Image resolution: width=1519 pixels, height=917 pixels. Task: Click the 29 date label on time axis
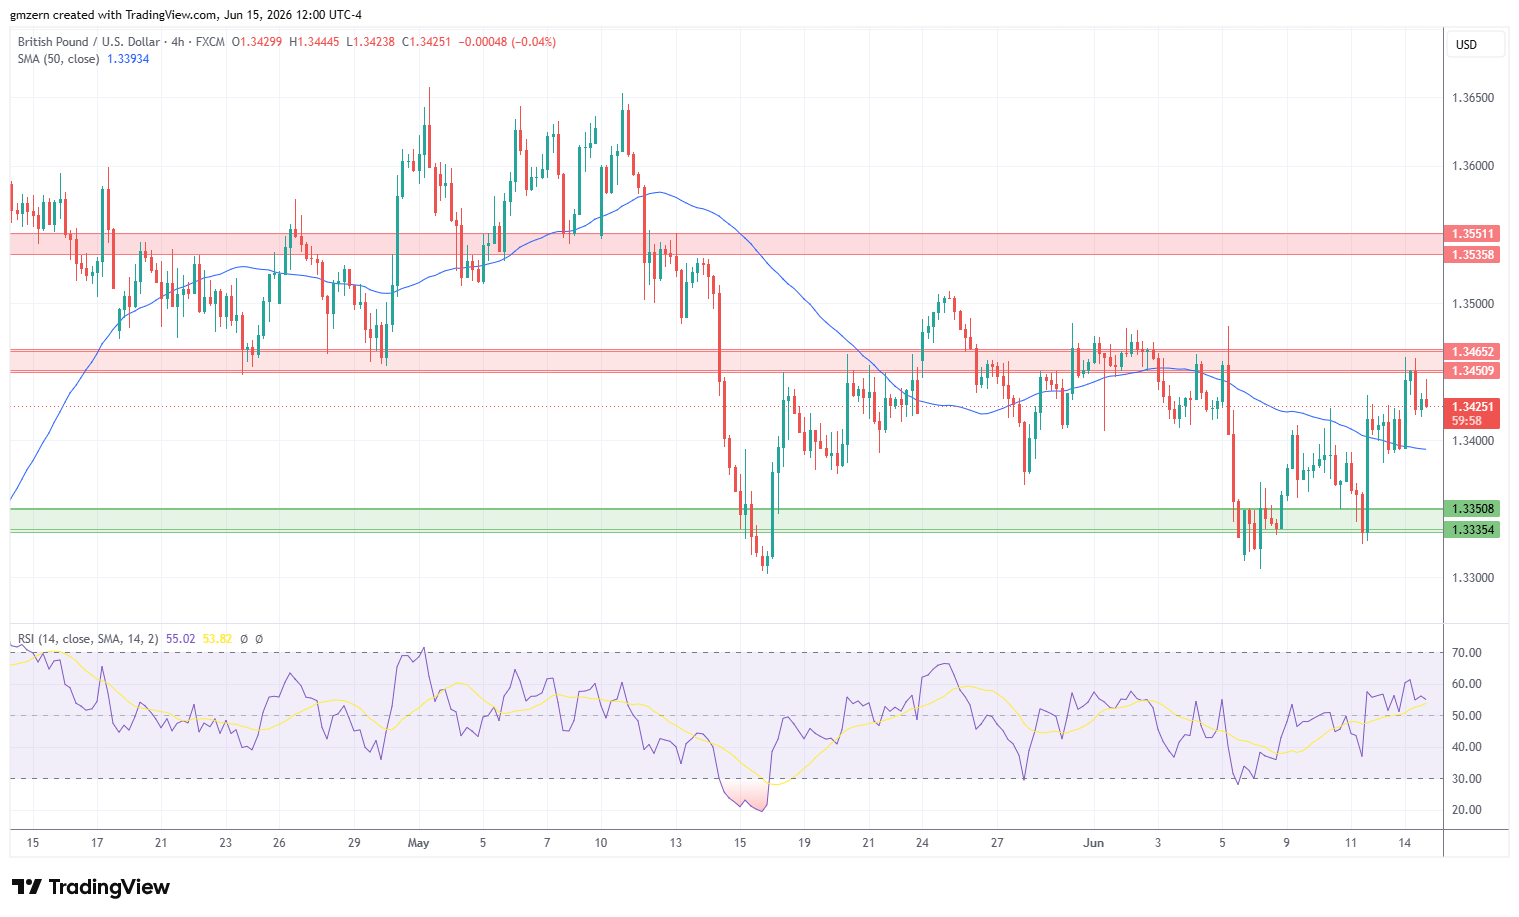354,843
